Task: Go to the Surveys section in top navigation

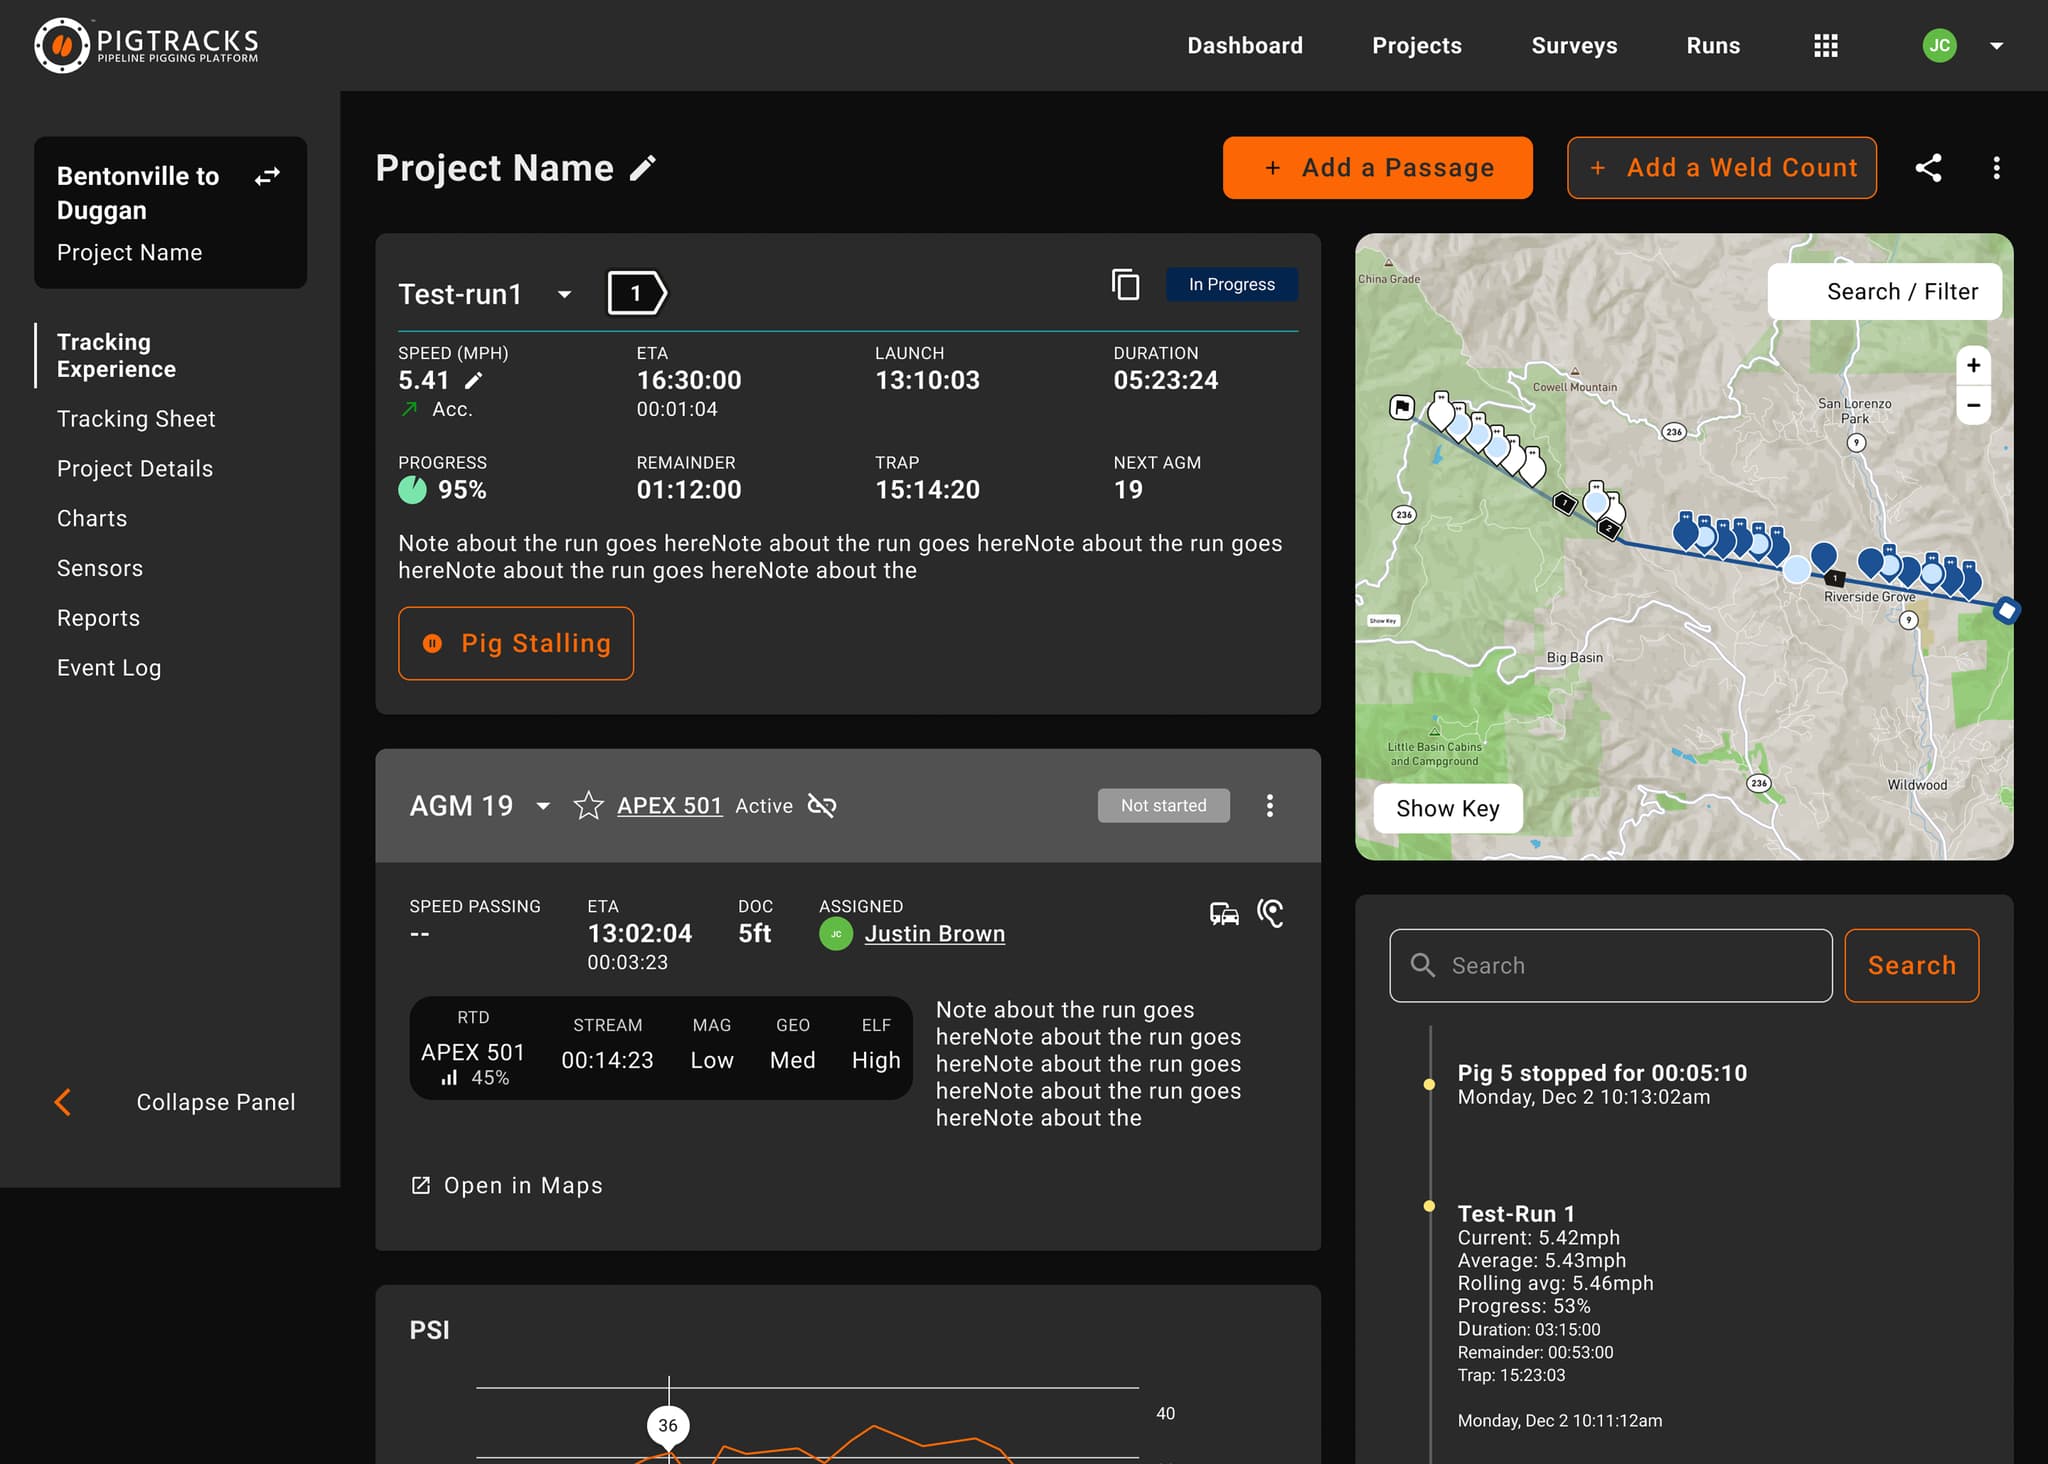Action: (x=1573, y=45)
